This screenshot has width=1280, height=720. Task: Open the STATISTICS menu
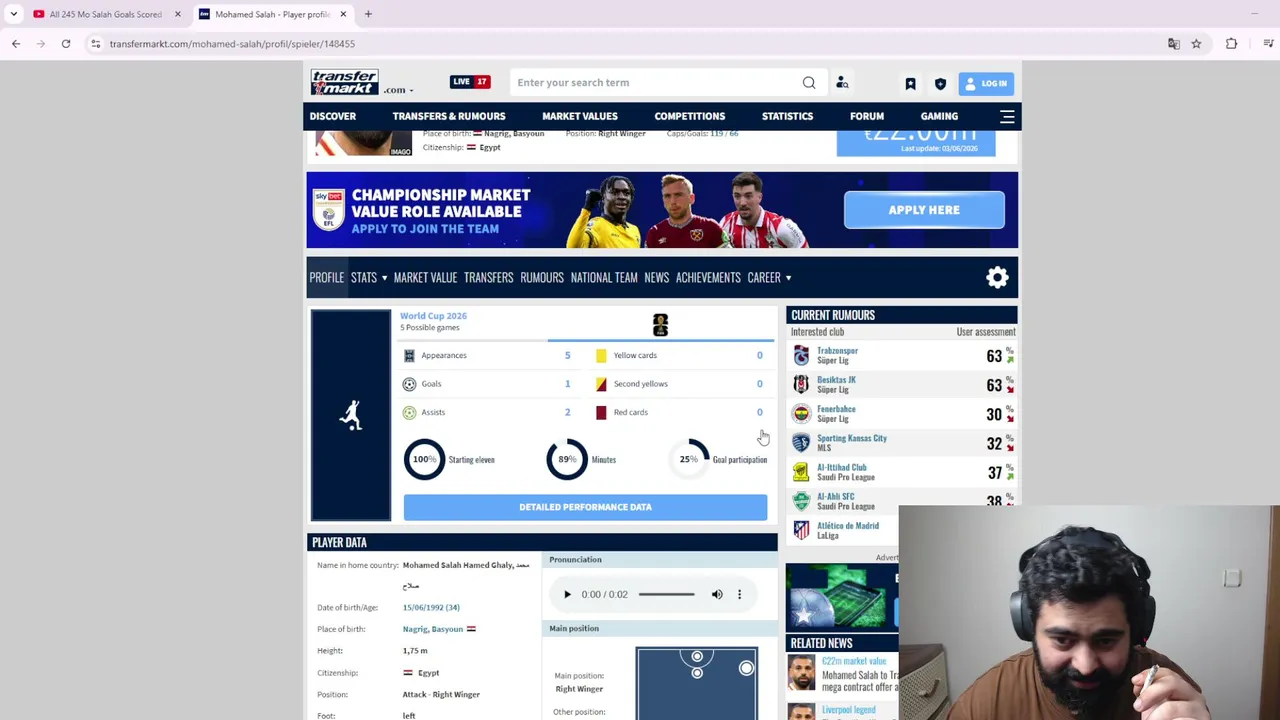click(x=788, y=116)
